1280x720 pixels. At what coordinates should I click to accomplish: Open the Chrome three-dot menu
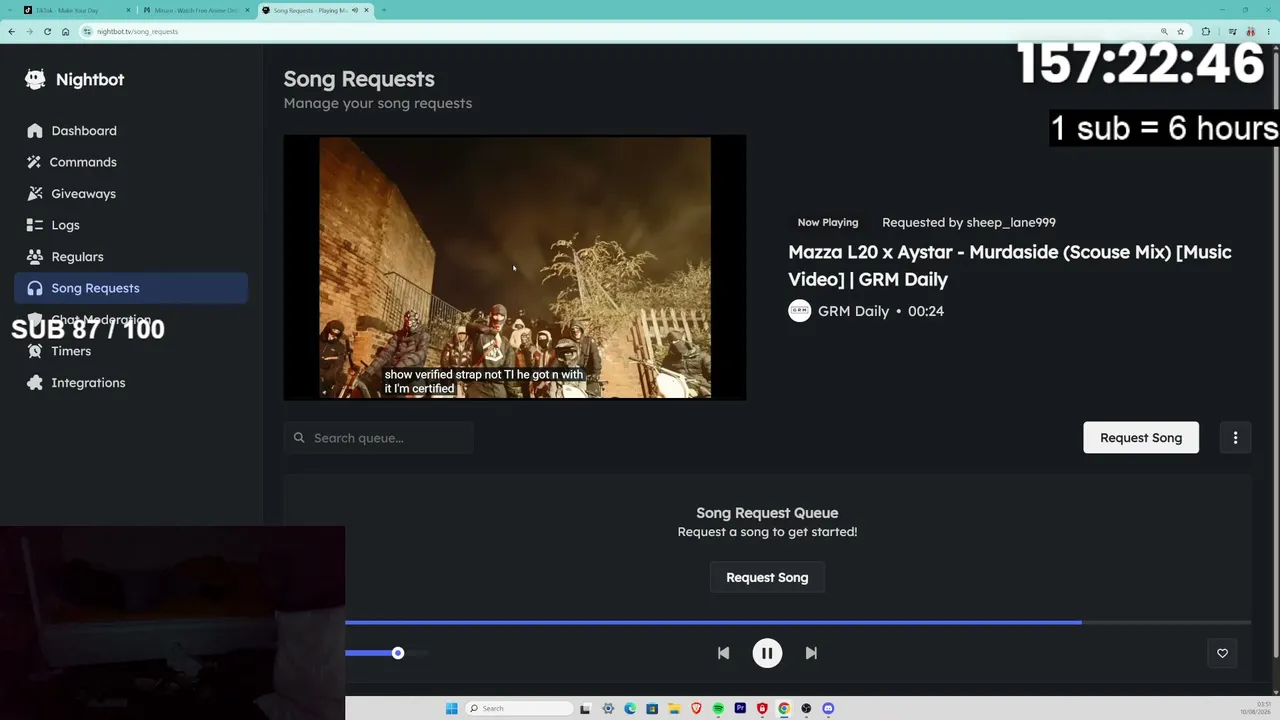click(x=1270, y=32)
